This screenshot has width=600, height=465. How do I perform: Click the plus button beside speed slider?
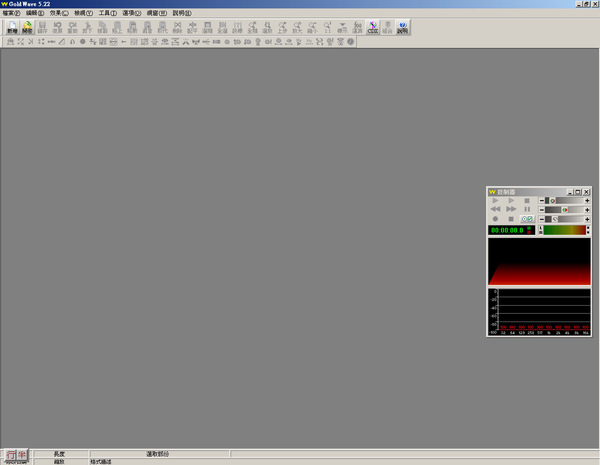tap(587, 219)
